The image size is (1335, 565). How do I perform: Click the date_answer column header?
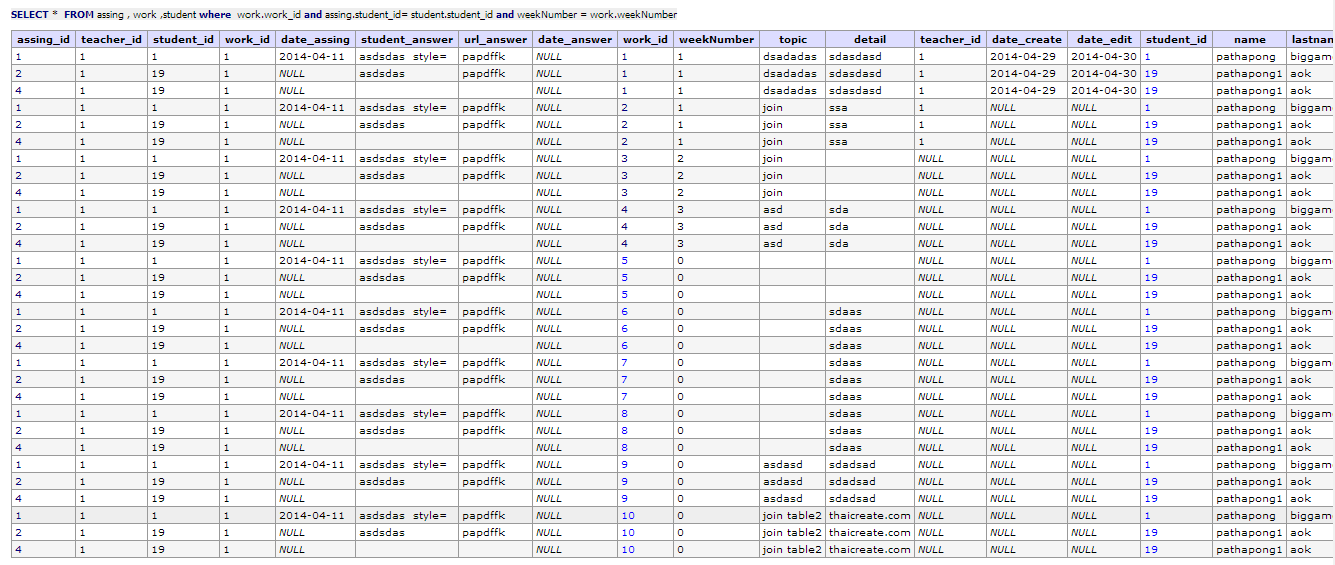pos(575,40)
